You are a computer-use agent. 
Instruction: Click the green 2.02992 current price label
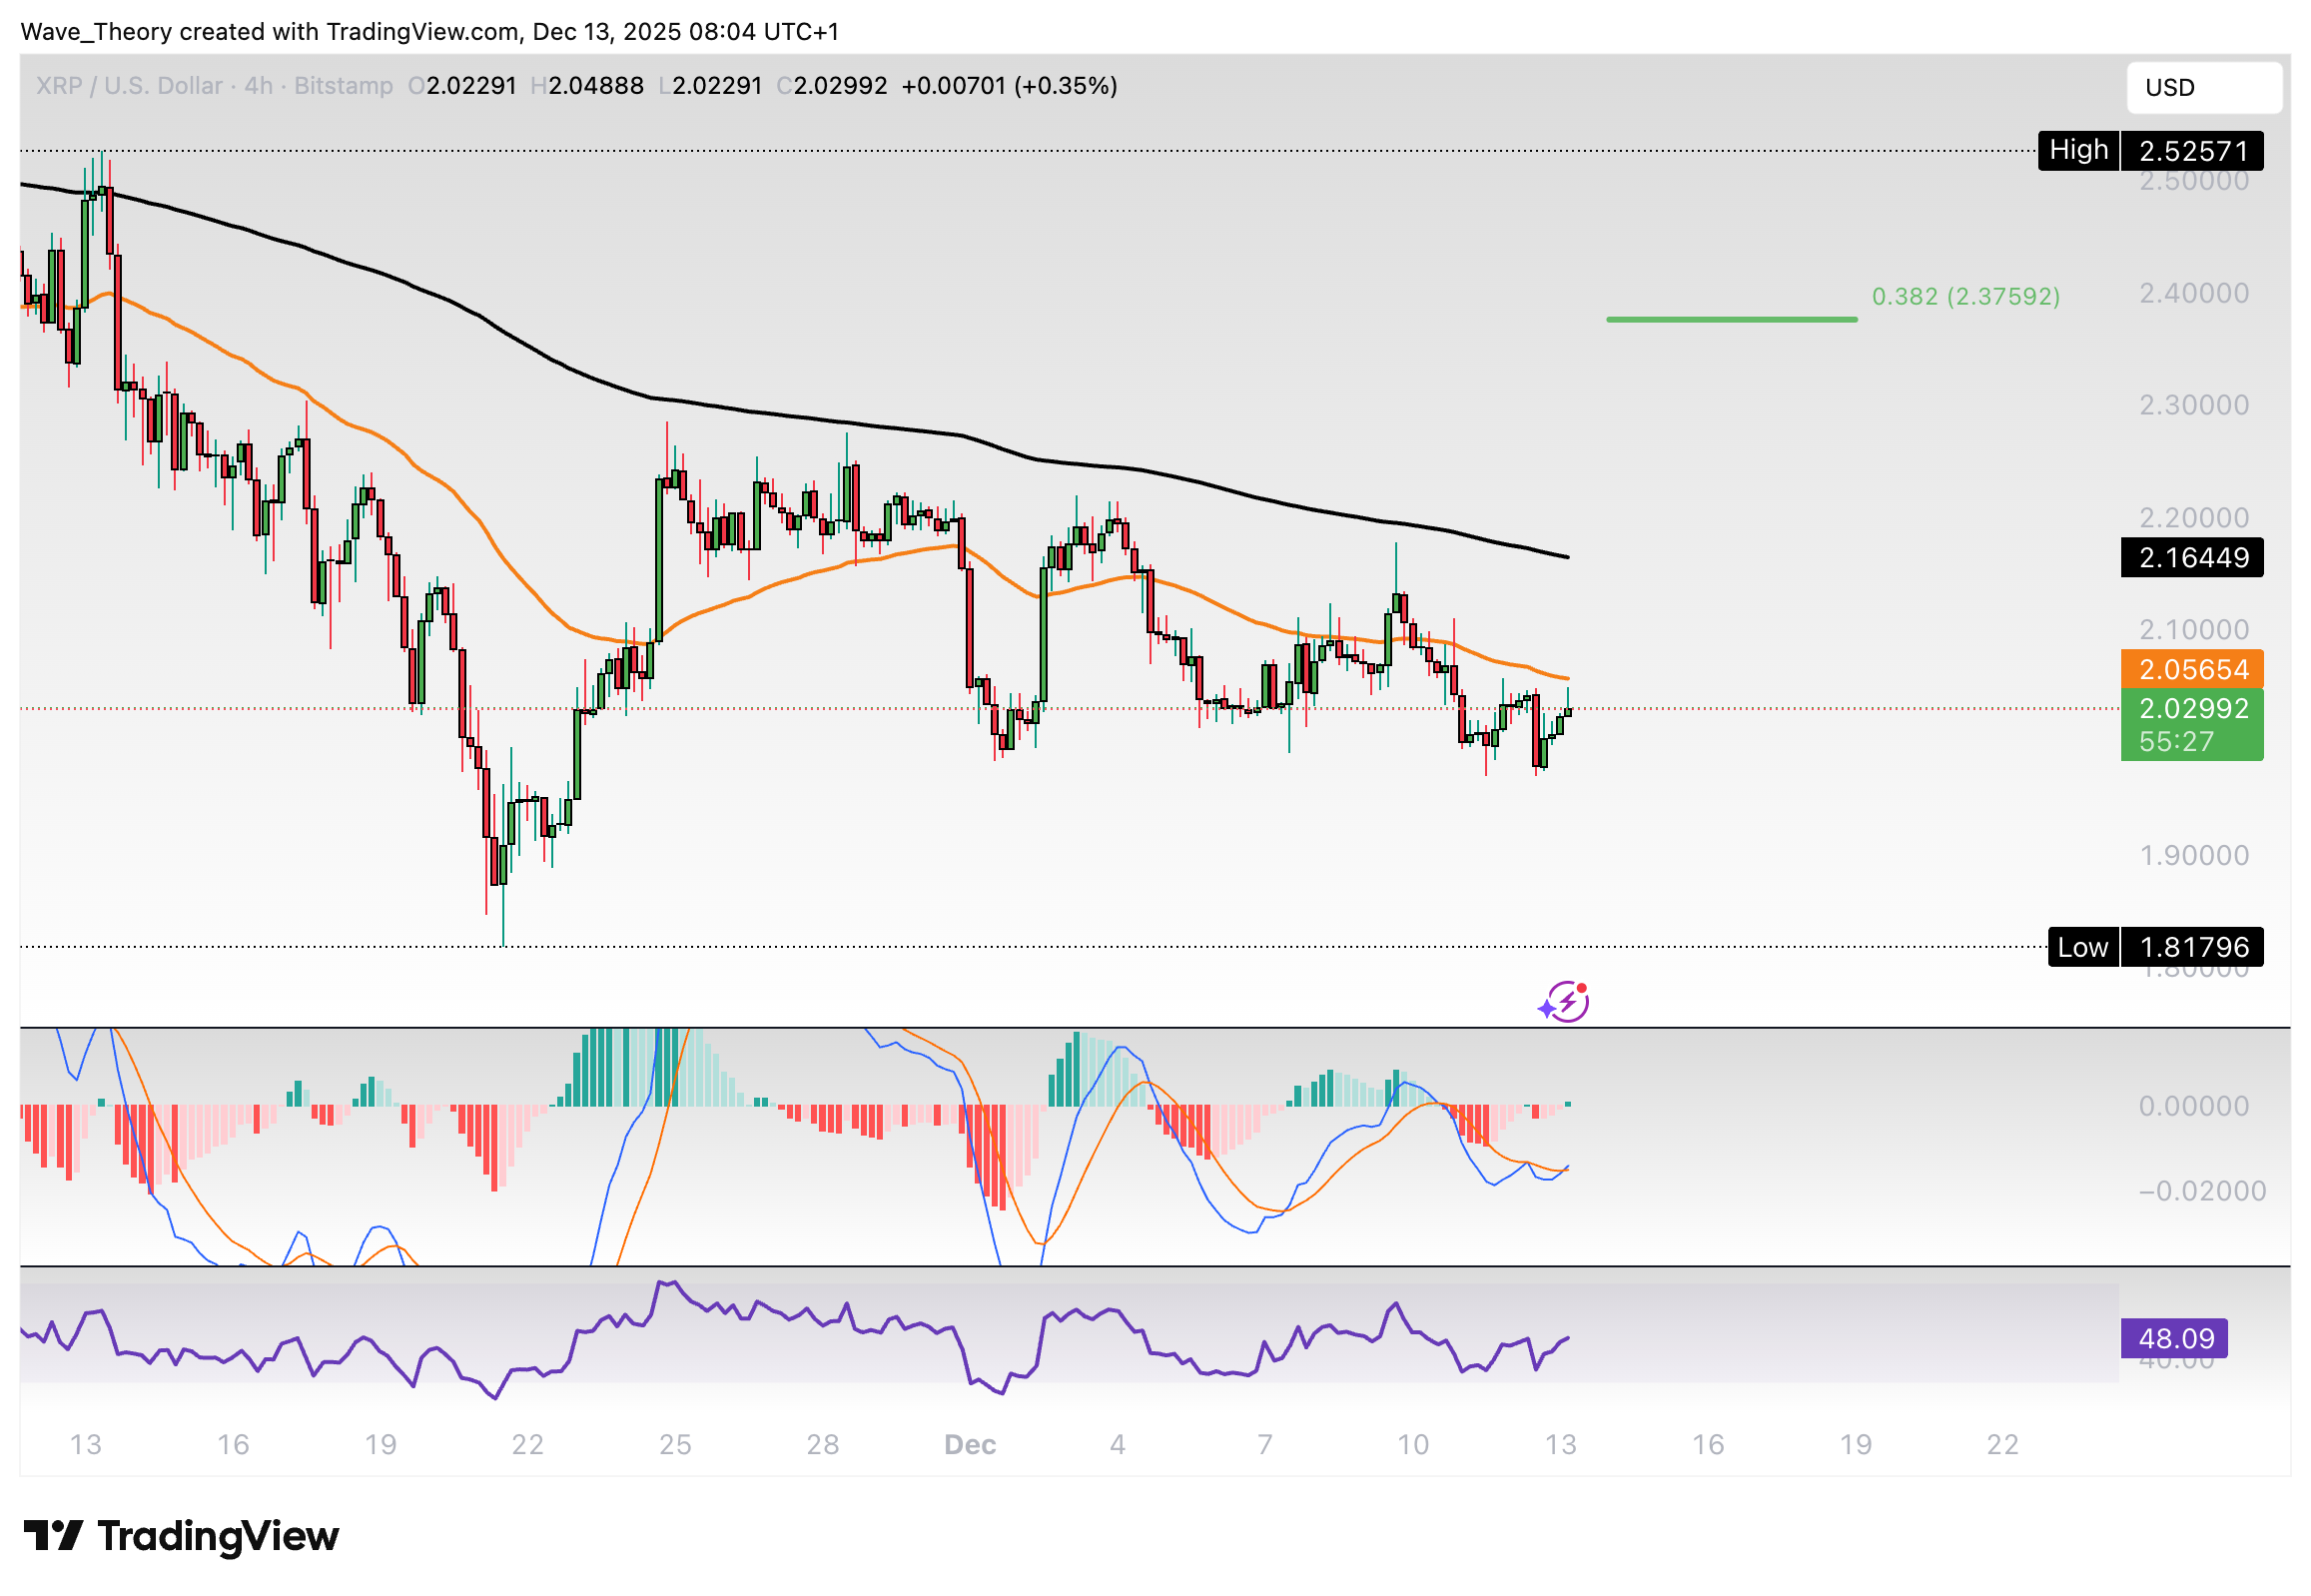coord(2191,709)
